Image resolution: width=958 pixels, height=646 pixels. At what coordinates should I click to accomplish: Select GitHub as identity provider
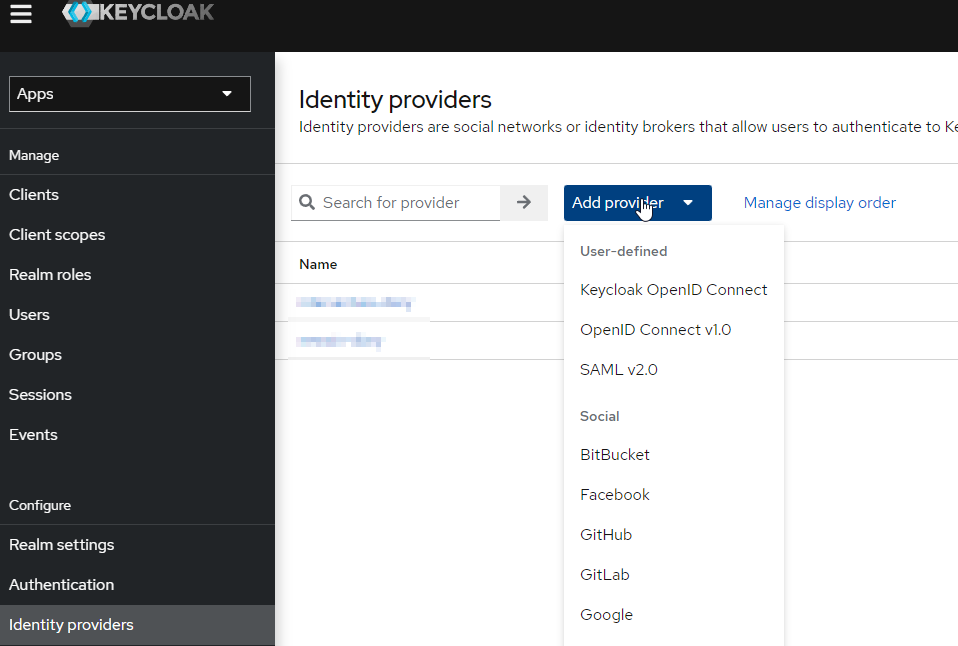(605, 534)
